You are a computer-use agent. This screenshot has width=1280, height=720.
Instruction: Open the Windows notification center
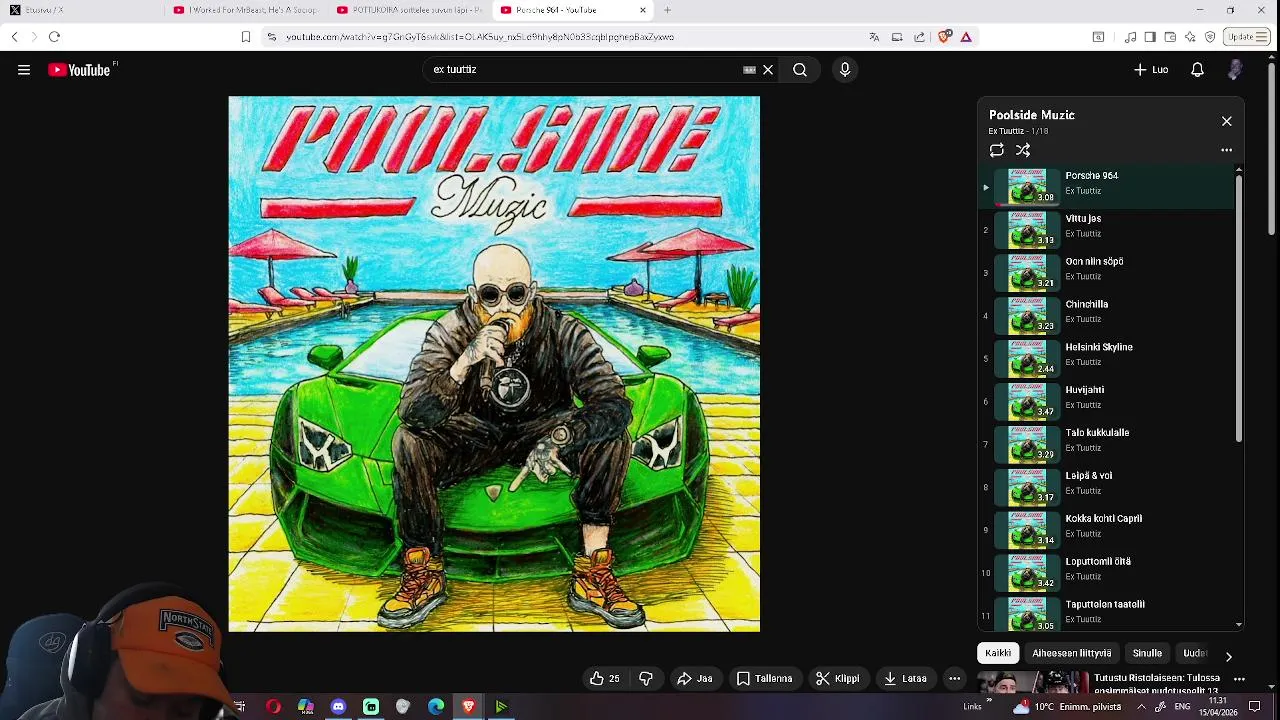[1255, 707]
